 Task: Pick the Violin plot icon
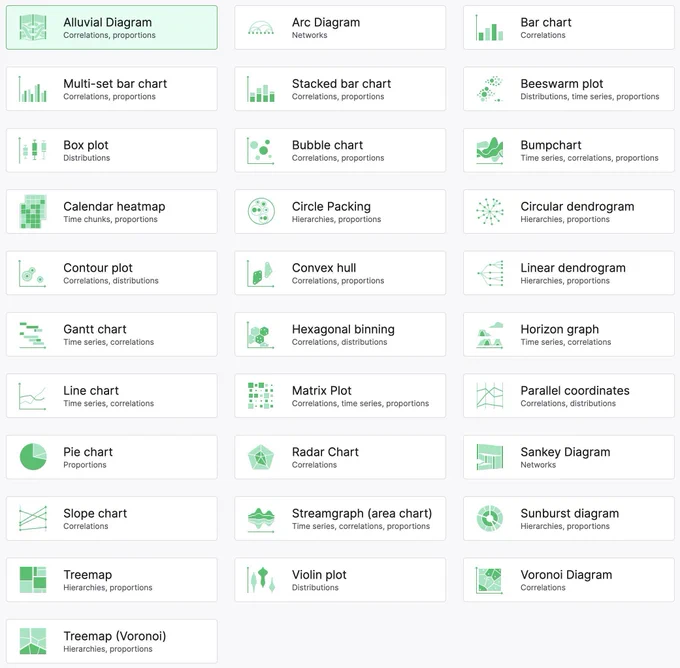(x=261, y=580)
